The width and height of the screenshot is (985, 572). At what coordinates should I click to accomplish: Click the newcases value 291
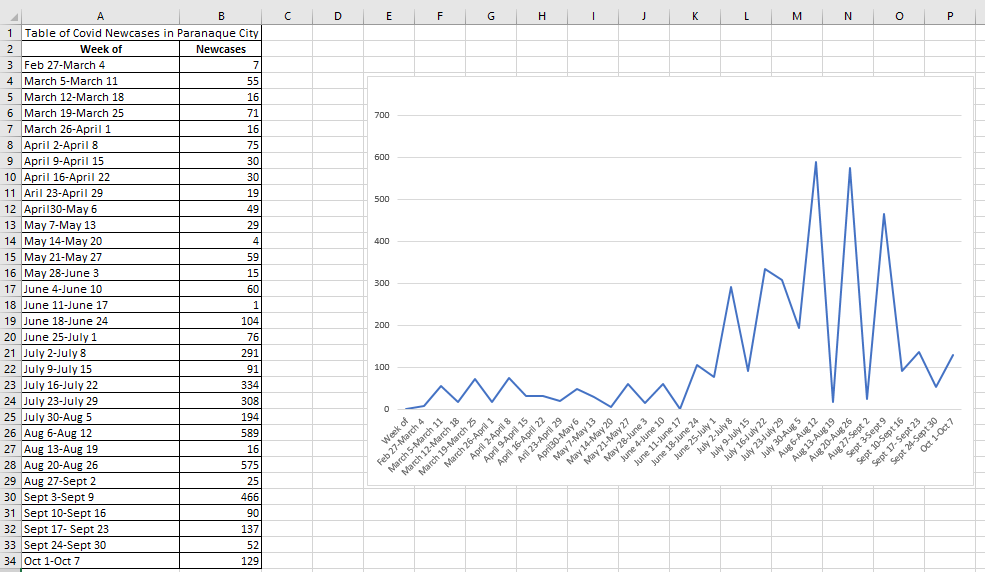coord(220,353)
